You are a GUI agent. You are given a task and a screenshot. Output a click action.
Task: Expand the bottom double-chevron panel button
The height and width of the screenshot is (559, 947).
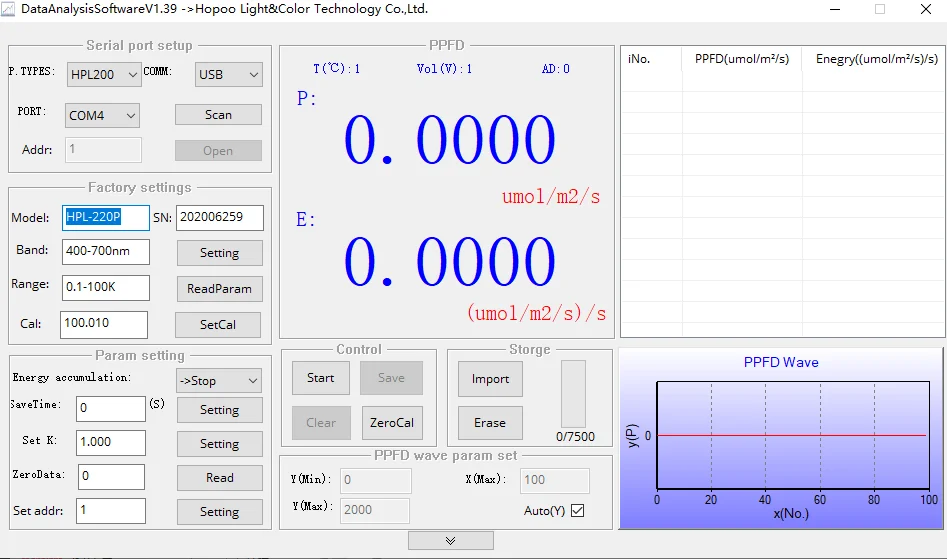[450, 540]
